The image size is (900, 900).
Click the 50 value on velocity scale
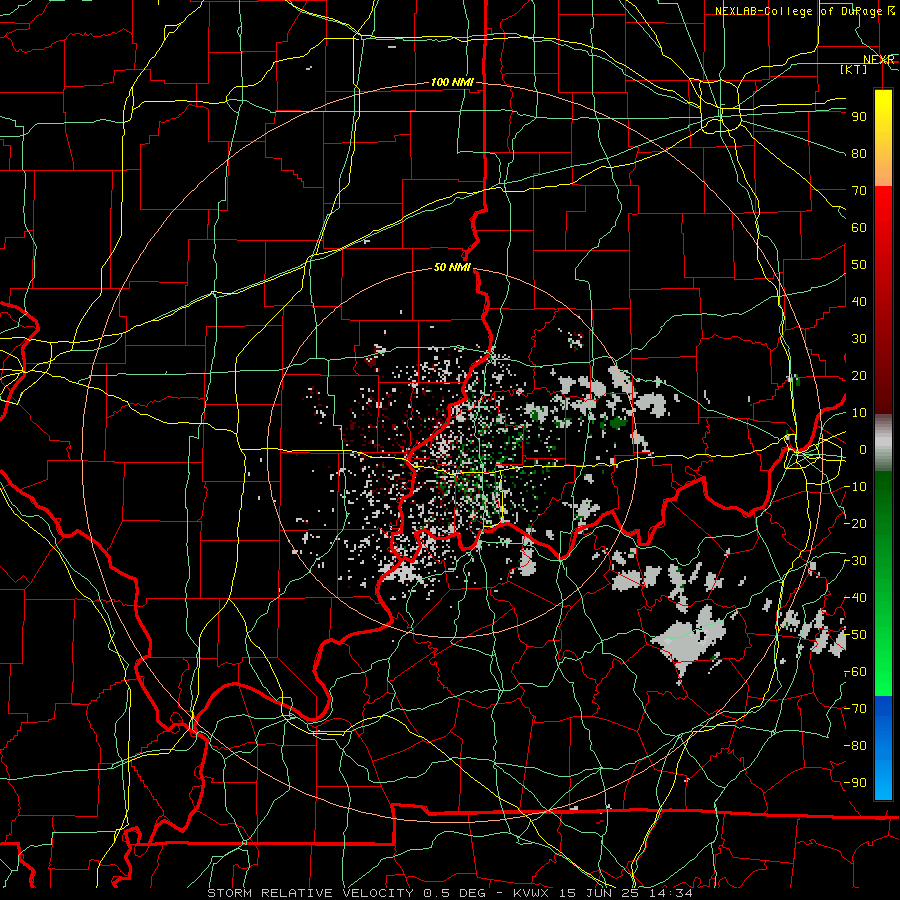click(x=859, y=265)
